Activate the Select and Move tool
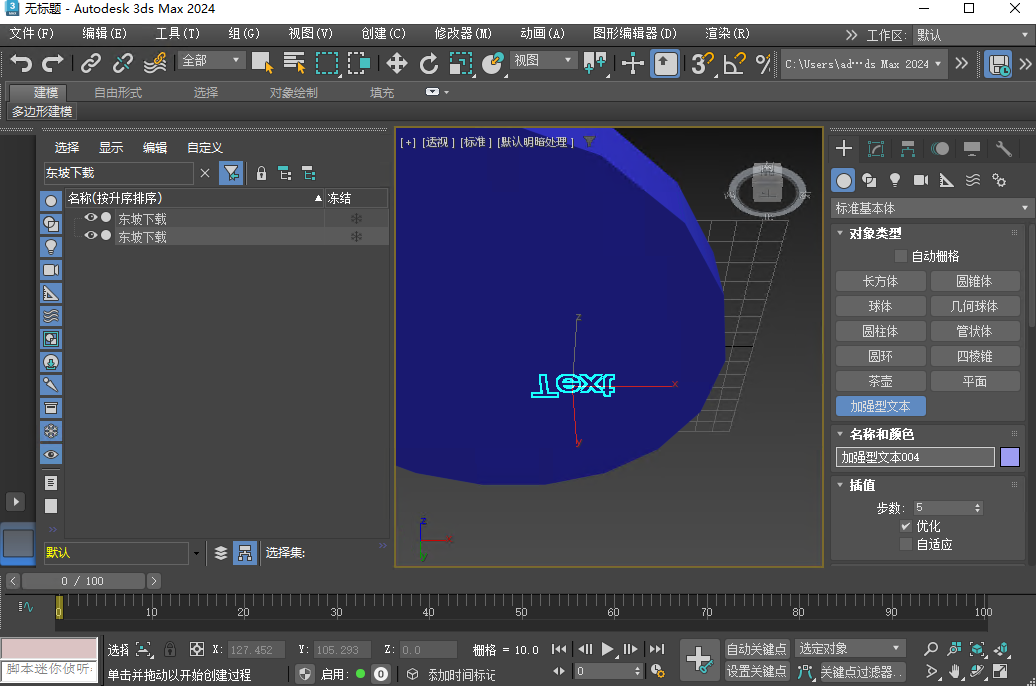This screenshot has height=686, width=1036. tap(396, 62)
